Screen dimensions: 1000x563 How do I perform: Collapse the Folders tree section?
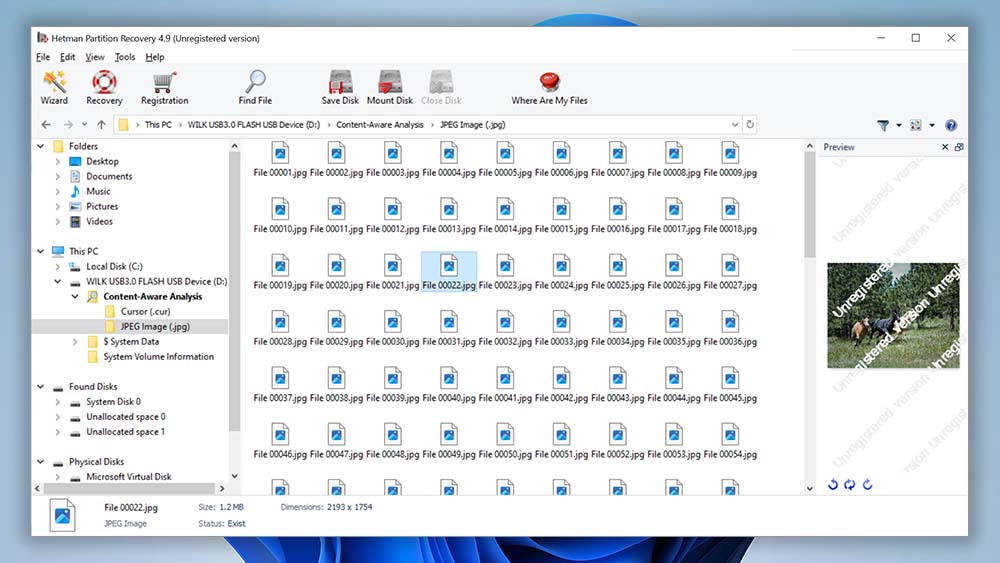41,147
